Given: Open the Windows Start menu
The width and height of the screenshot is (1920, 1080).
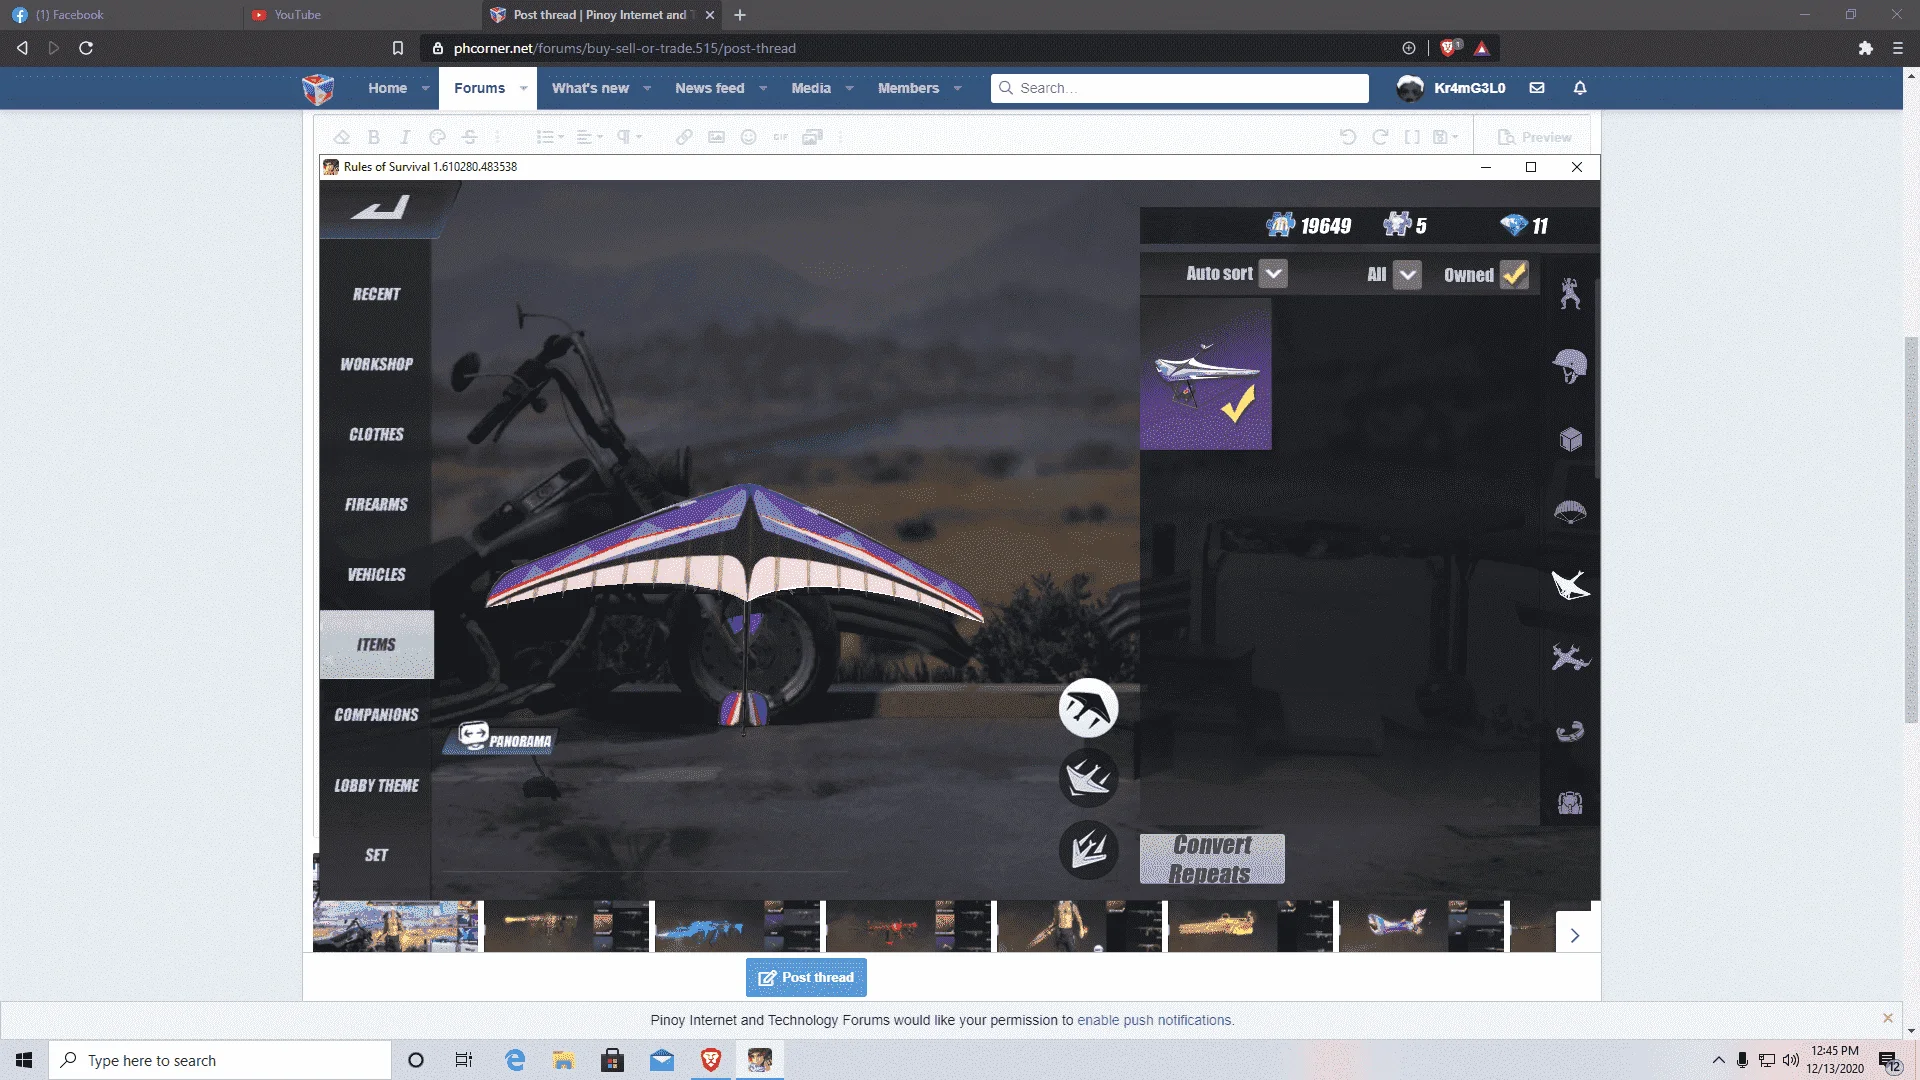Looking at the screenshot, I should (24, 1060).
